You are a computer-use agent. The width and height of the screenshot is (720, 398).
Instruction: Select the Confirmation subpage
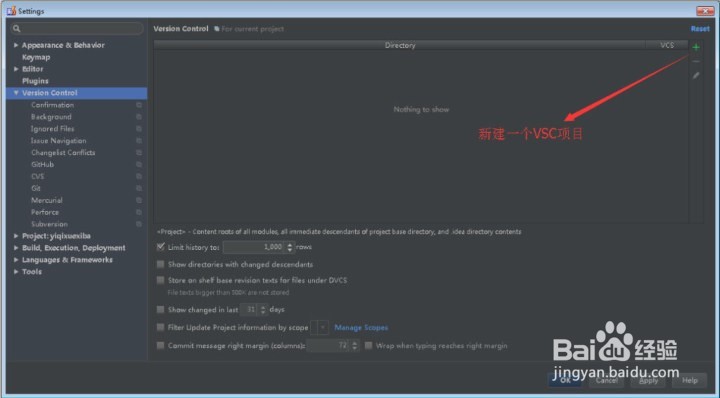coord(52,105)
